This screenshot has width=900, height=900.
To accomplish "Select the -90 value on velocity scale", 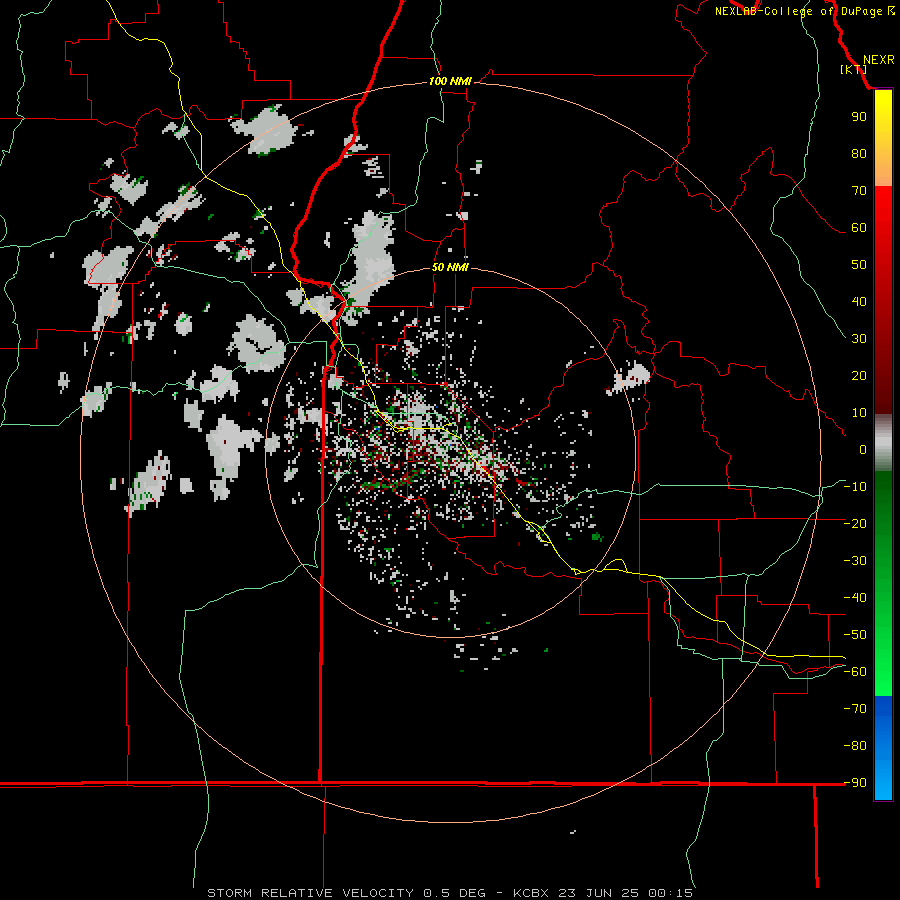I will [855, 783].
